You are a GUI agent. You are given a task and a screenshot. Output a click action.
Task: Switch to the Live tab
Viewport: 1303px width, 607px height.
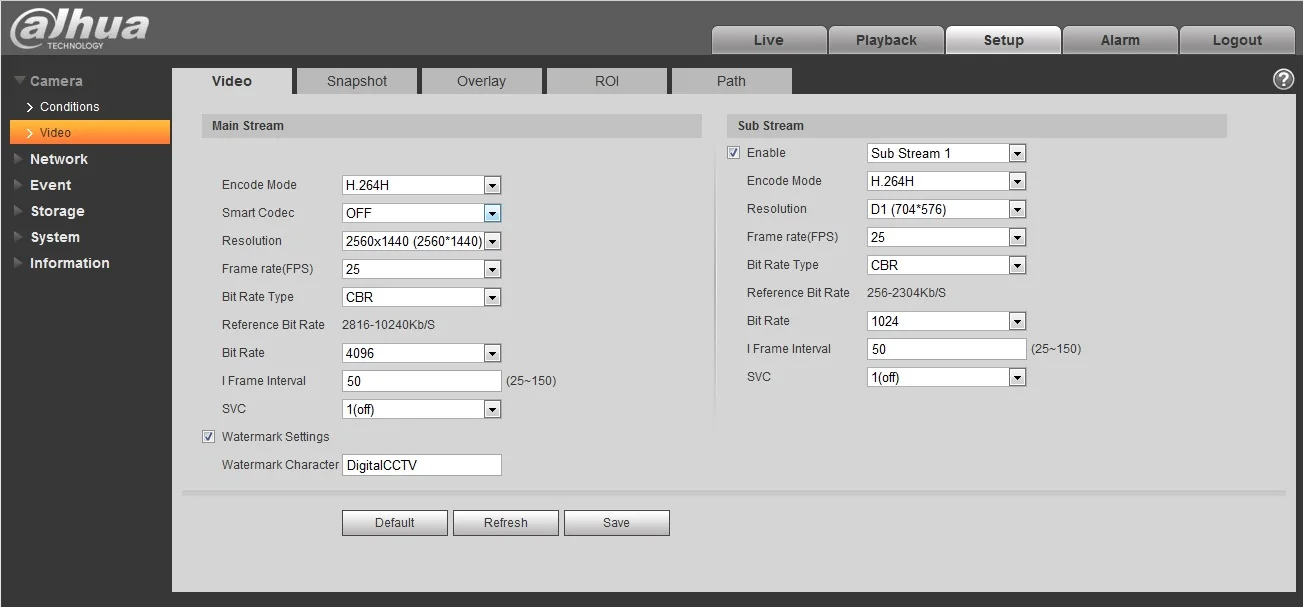768,40
